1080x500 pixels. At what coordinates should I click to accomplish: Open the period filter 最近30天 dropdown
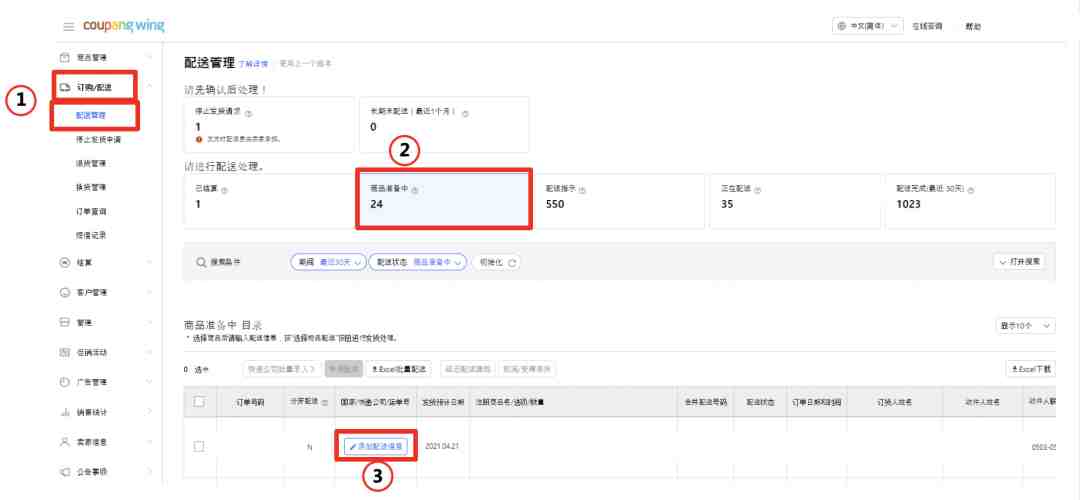329,262
